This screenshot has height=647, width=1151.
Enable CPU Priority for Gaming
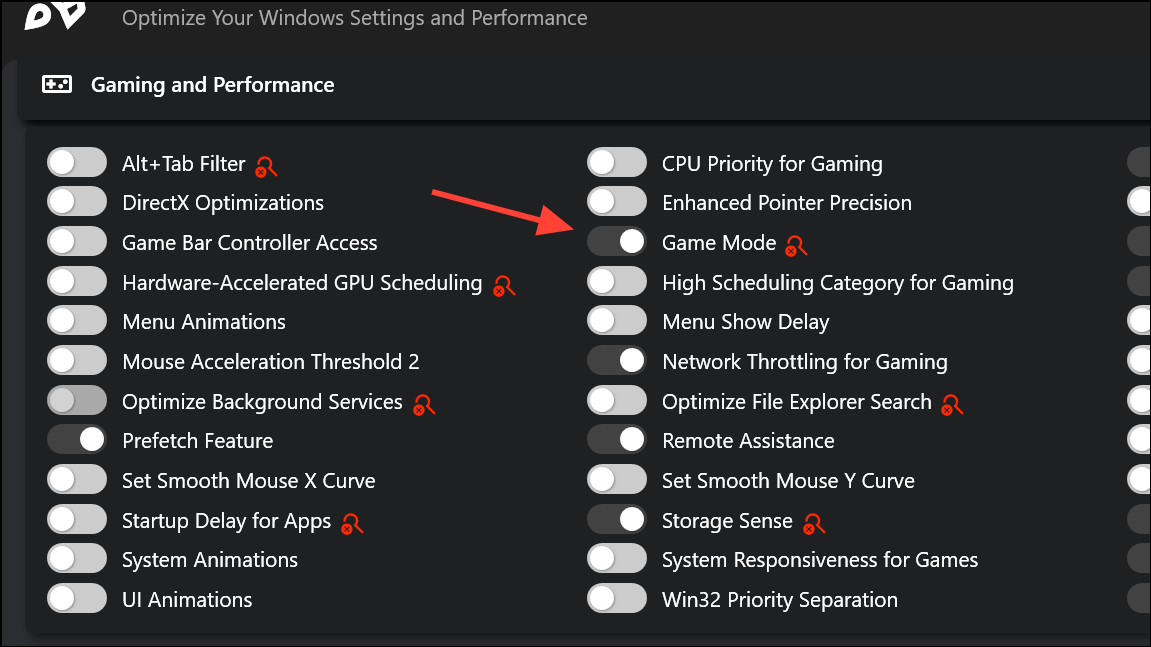coord(617,162)
